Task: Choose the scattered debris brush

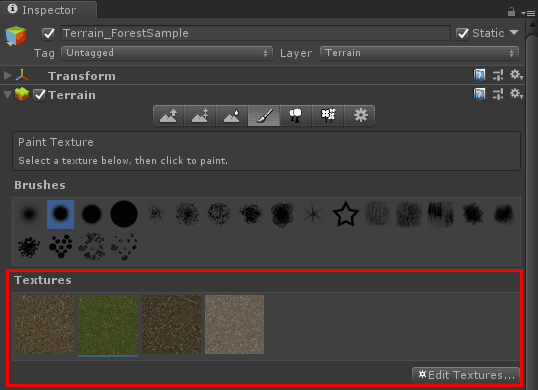Action: point(92,246)
